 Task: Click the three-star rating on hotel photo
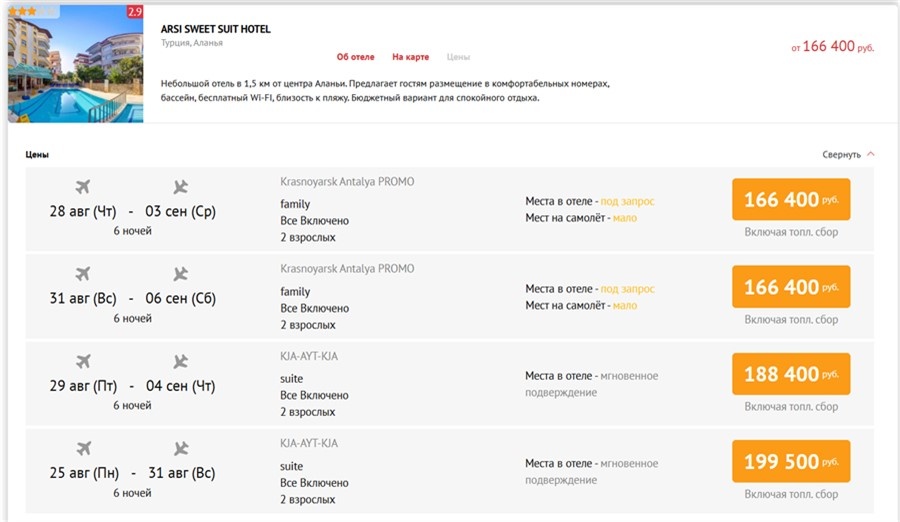(23, 11)
